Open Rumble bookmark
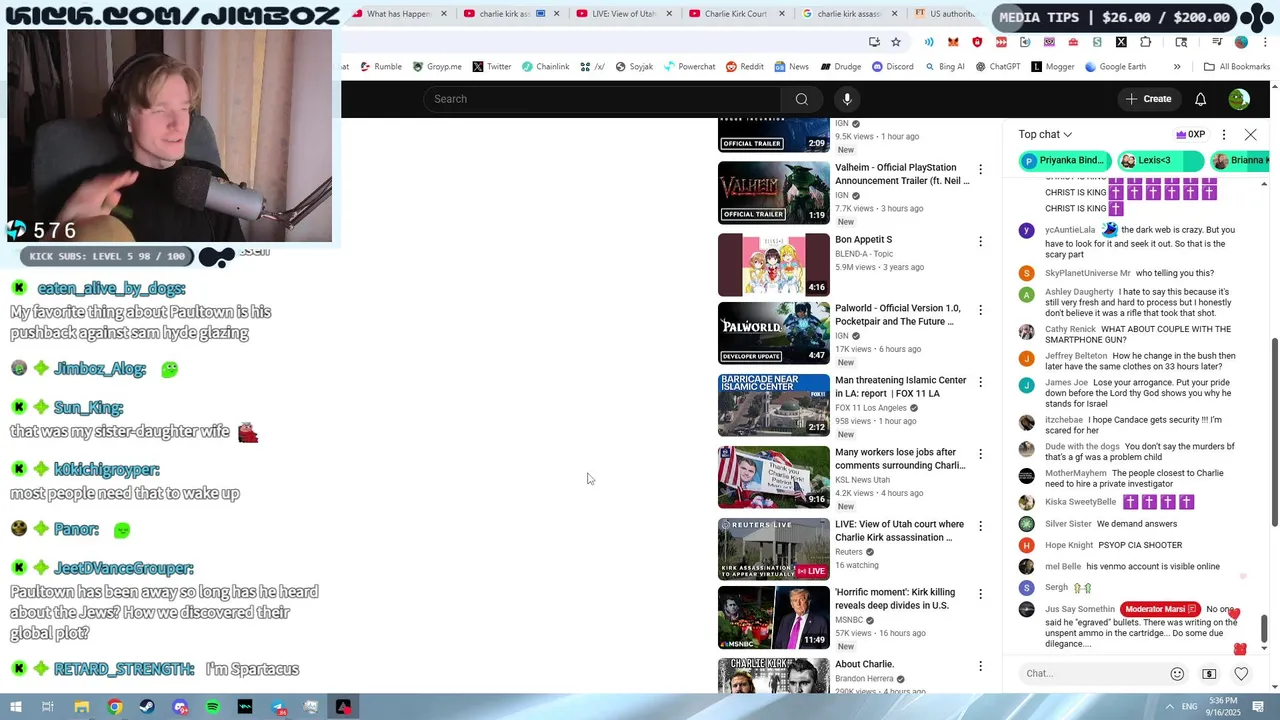The height and width of the screenshot is (720, 1280). [x=380, y=67]
